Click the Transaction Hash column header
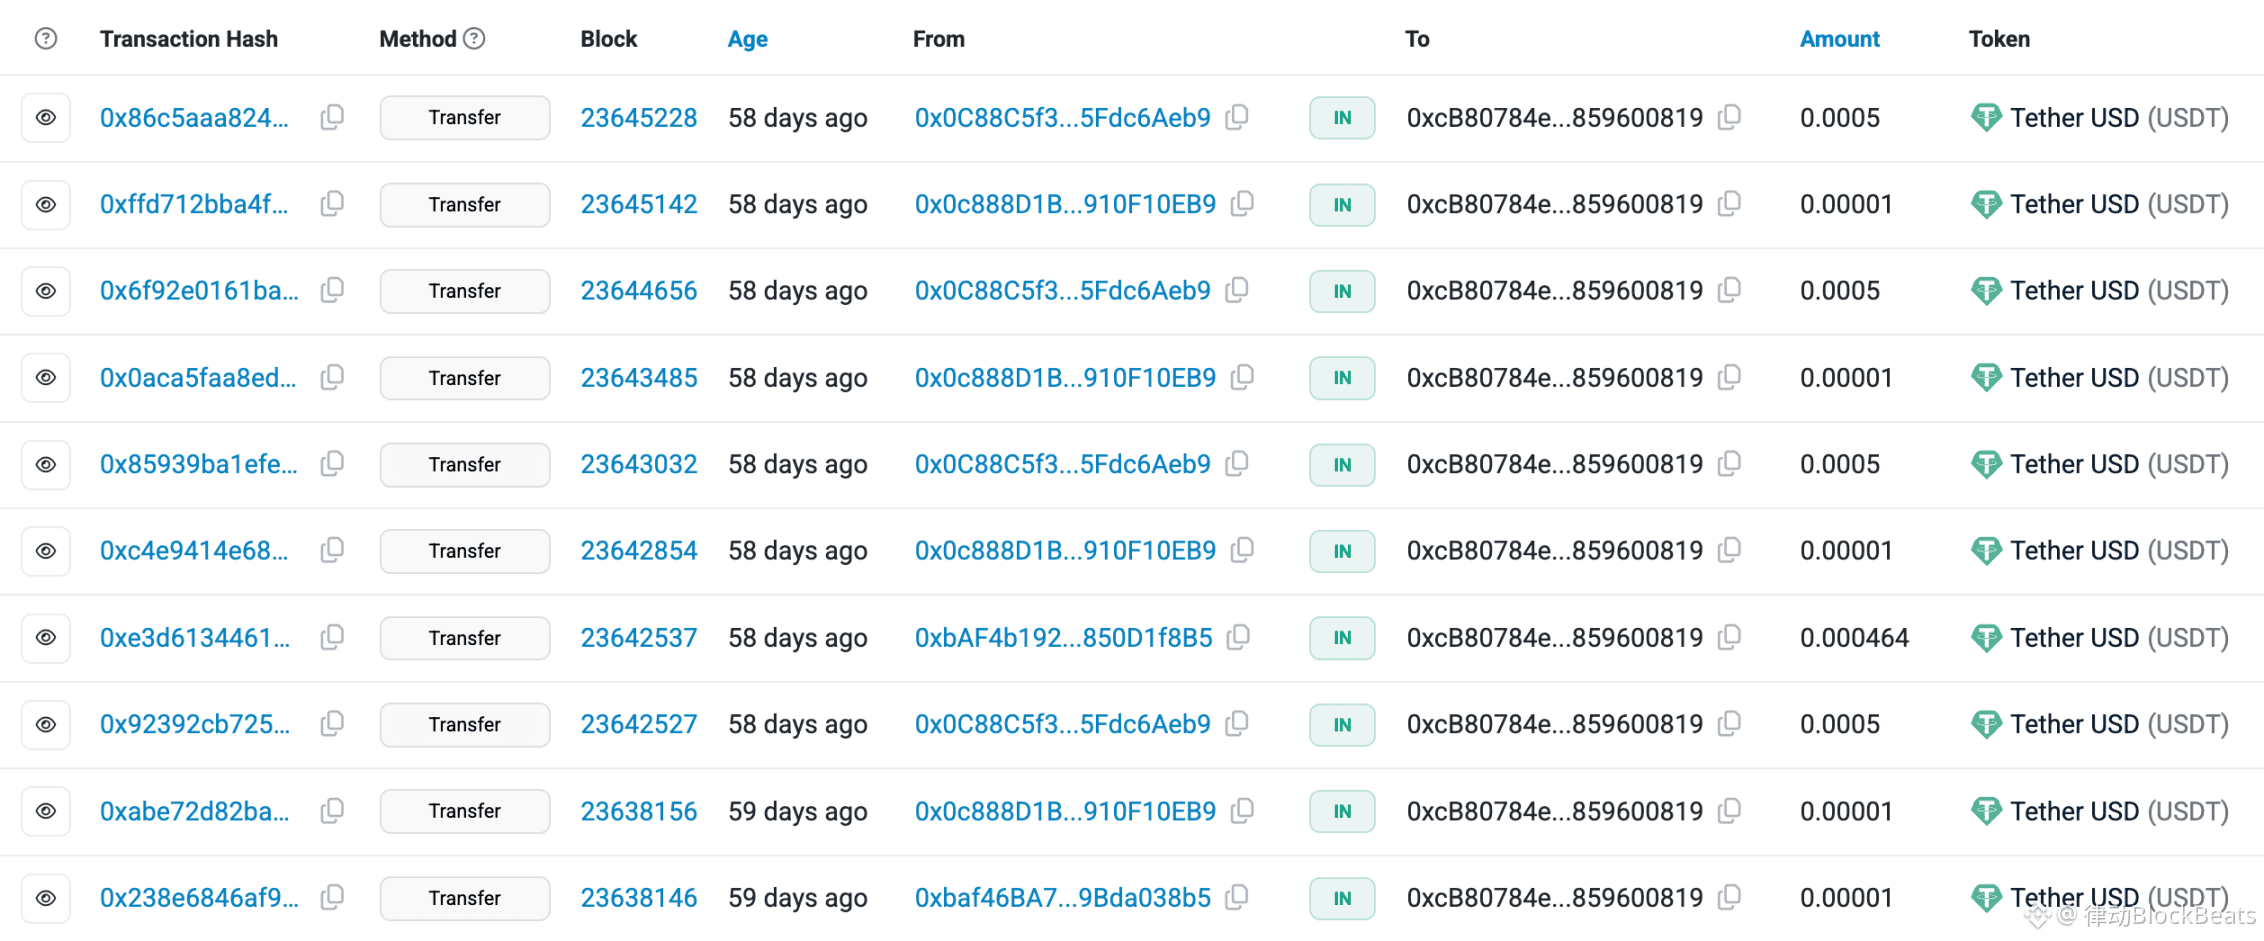 189,39
